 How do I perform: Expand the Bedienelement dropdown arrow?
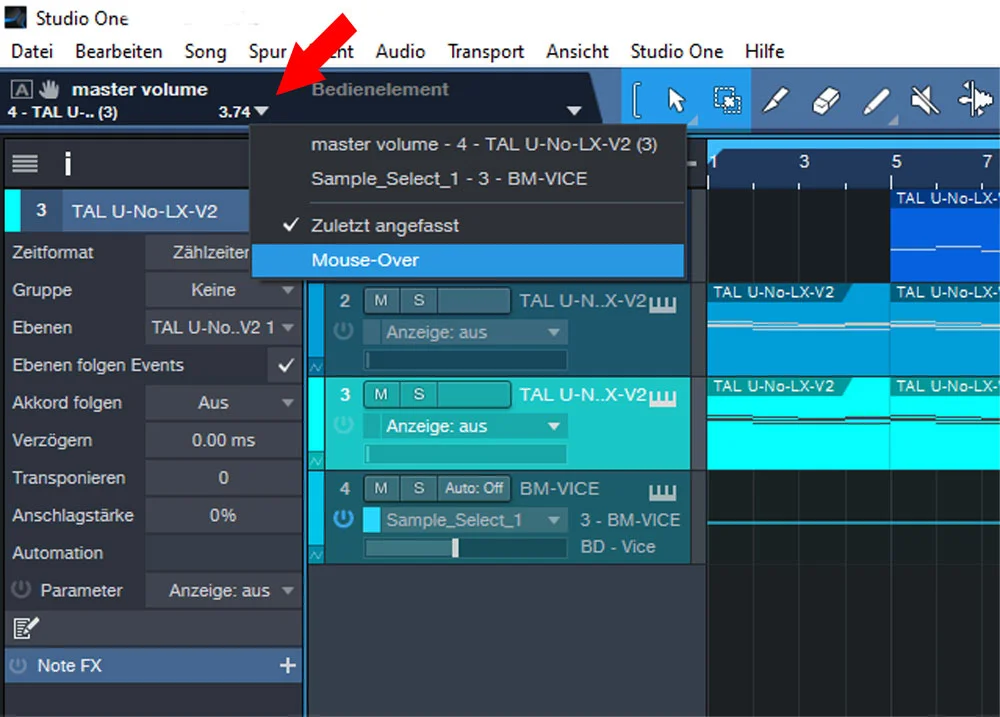574,111
